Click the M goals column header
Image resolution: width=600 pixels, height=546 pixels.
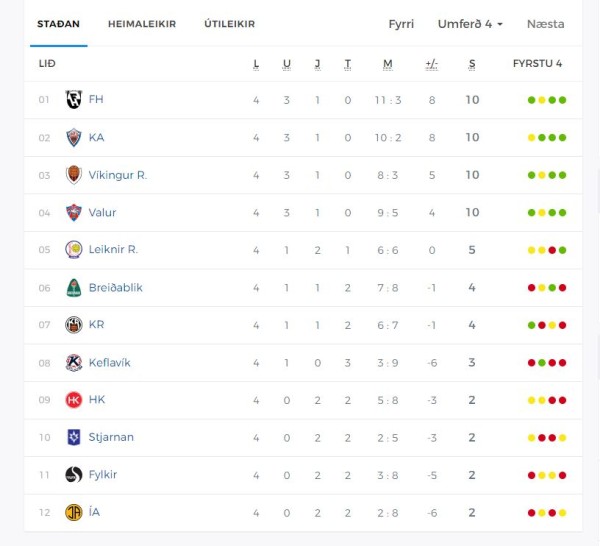click(x=388, y=64)
